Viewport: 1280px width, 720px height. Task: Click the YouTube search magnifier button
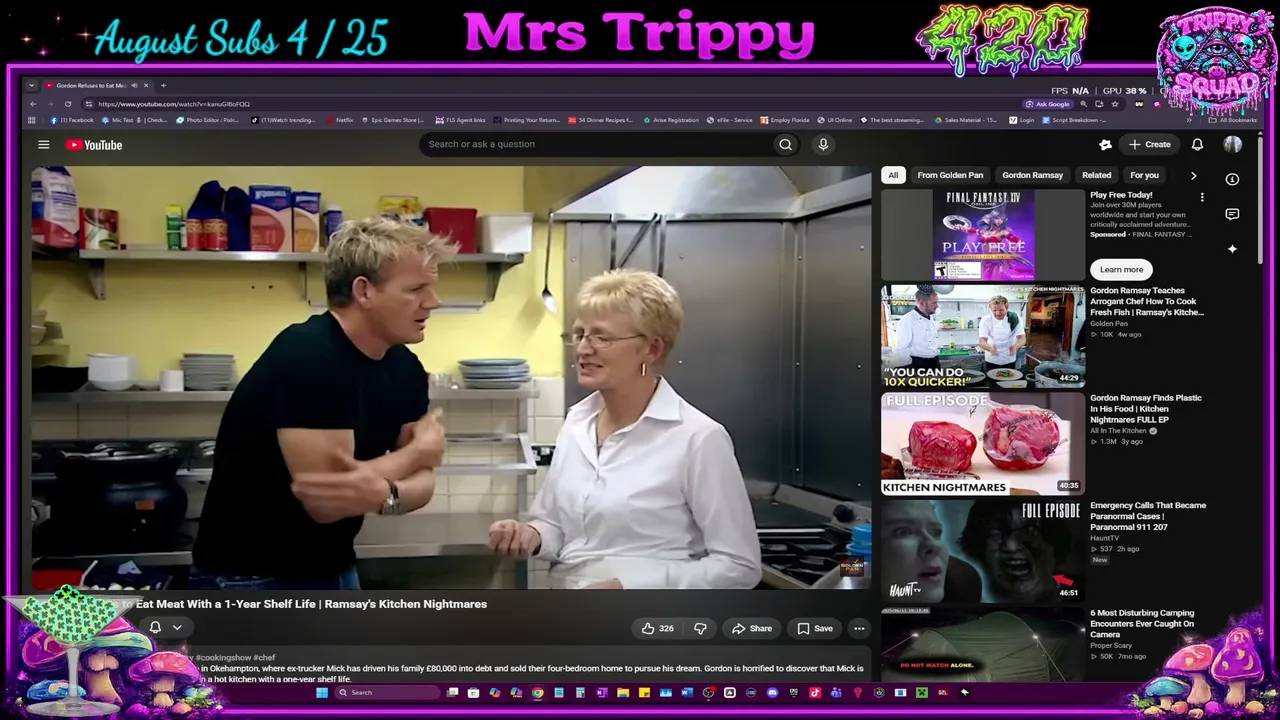[785, 144]
